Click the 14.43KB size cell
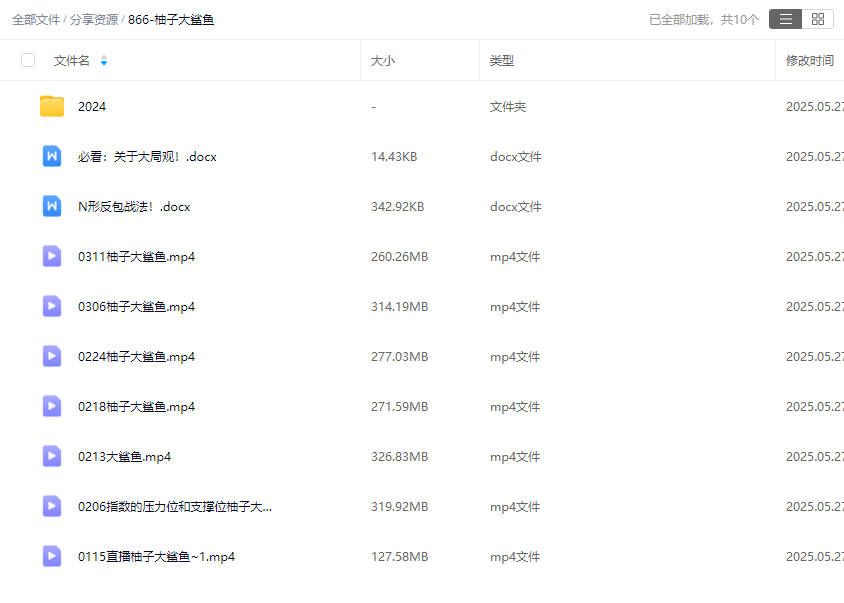This screenshot has width=844, height=603. pyautogui.click(x=394, y=157)
